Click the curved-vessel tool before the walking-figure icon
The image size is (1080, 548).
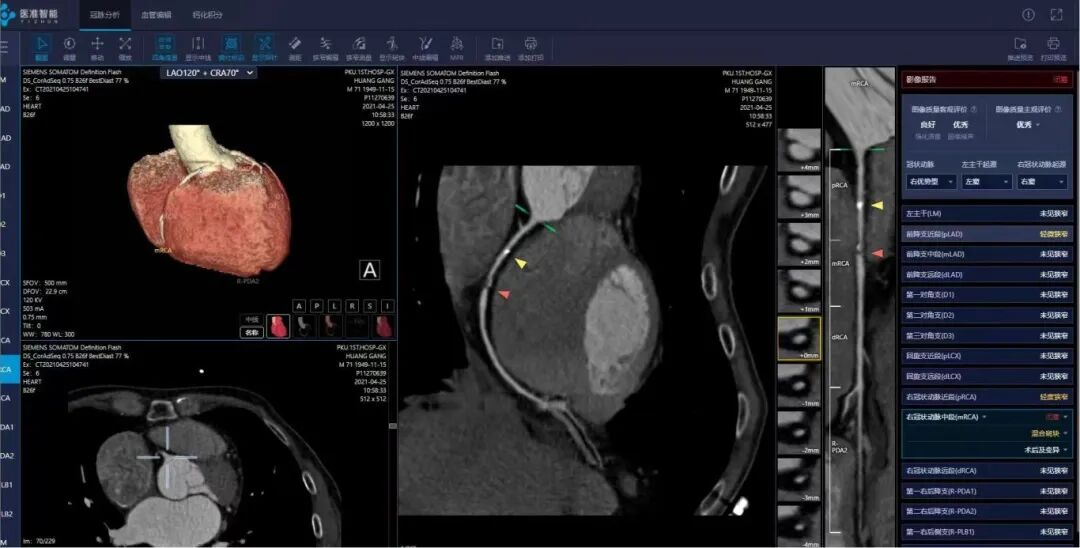click(x=359, y=48)
